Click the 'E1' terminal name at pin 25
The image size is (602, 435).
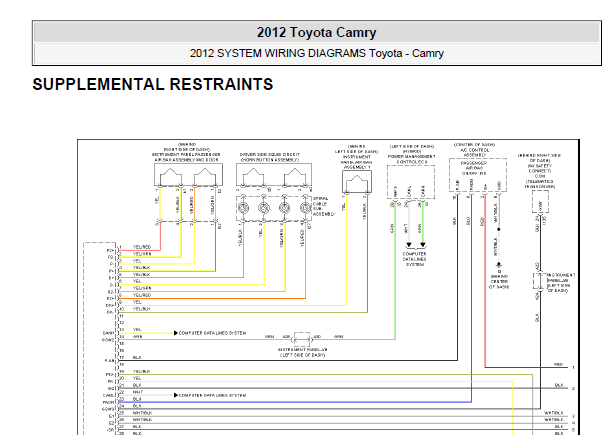112,416
